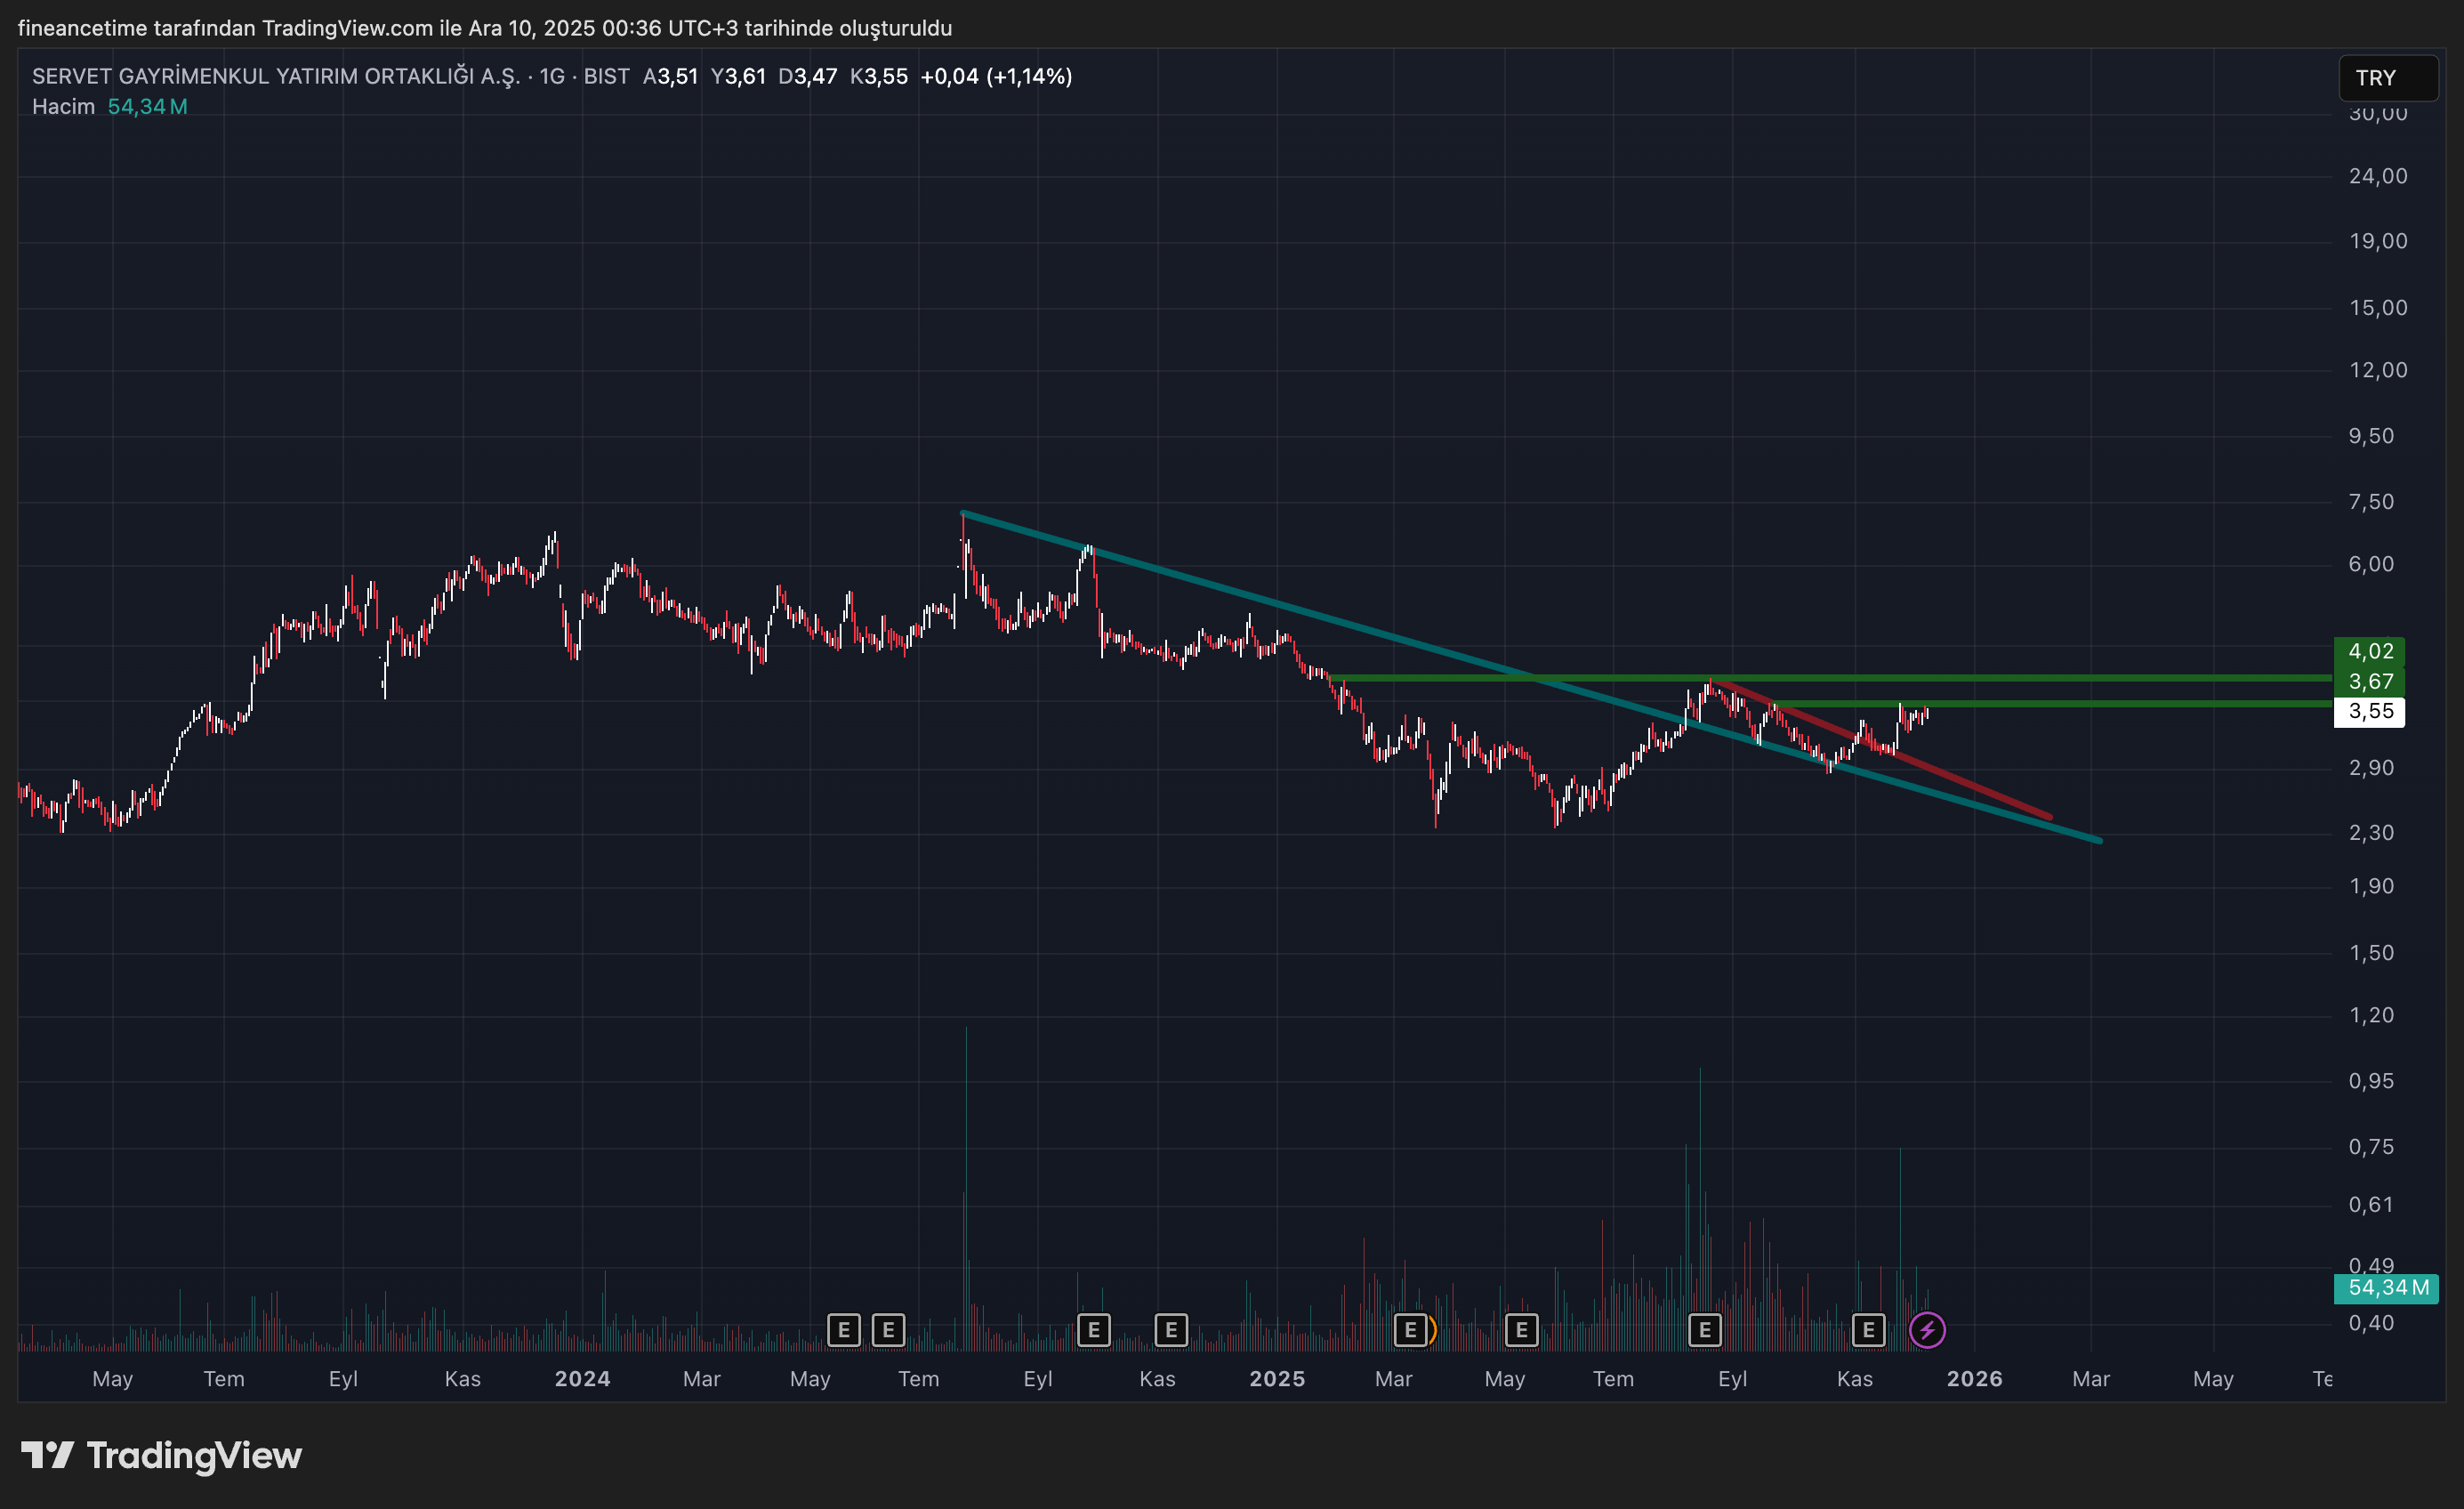The height and width of the screenshot is (1509, 2464).
Task: Open the TRY currency selector
Action: pos(2387,78)
